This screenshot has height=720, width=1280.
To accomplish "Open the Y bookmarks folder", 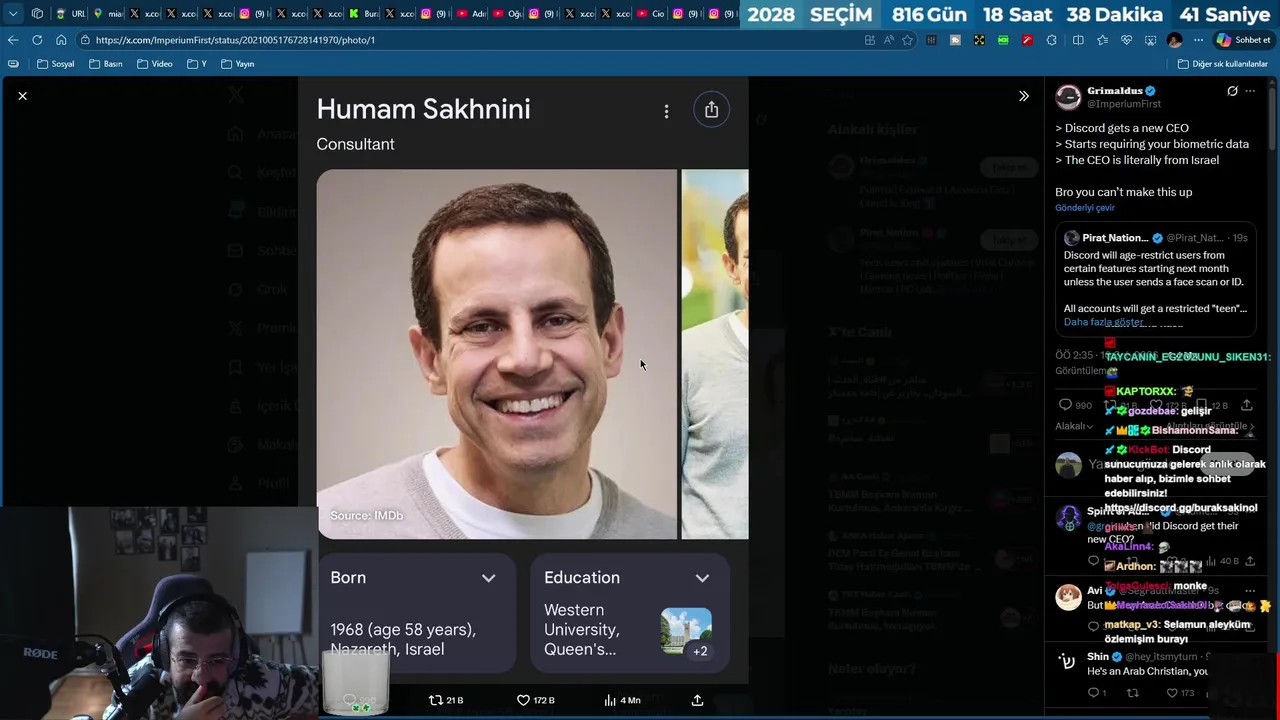I will [x=197, y=64].
